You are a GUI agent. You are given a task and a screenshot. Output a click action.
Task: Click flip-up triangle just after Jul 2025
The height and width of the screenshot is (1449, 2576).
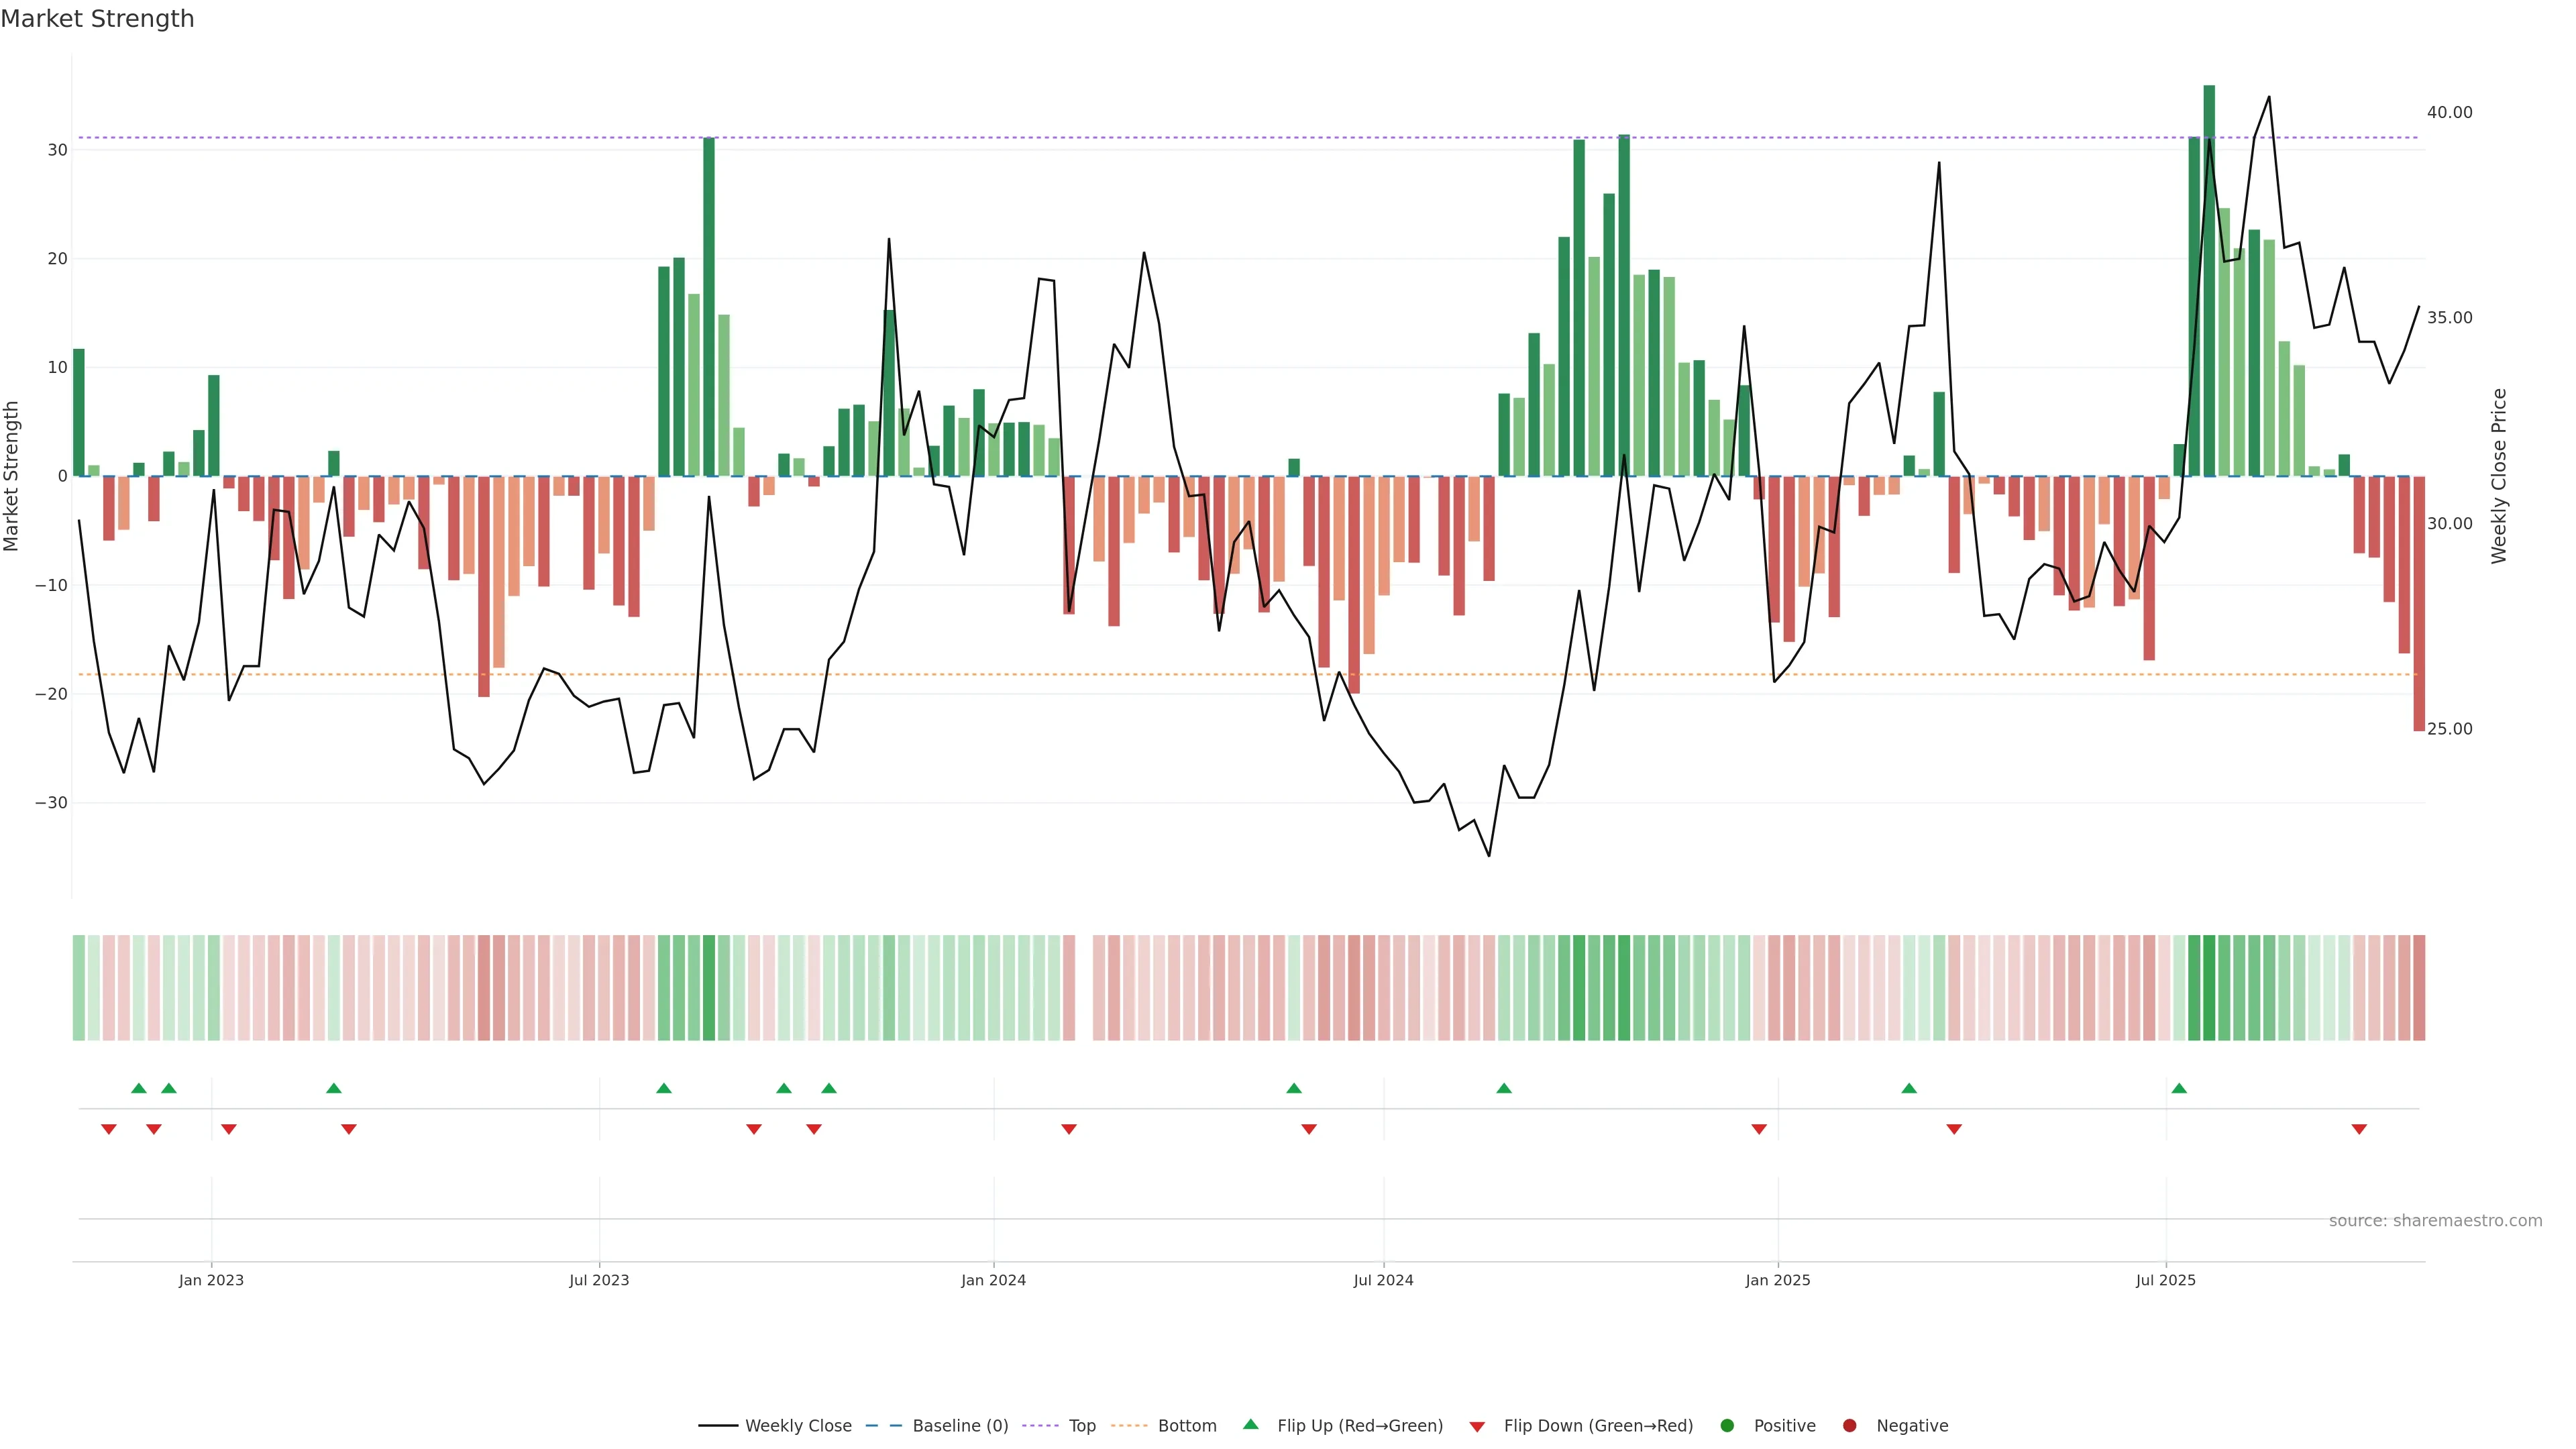[x=2179, y=1088]
